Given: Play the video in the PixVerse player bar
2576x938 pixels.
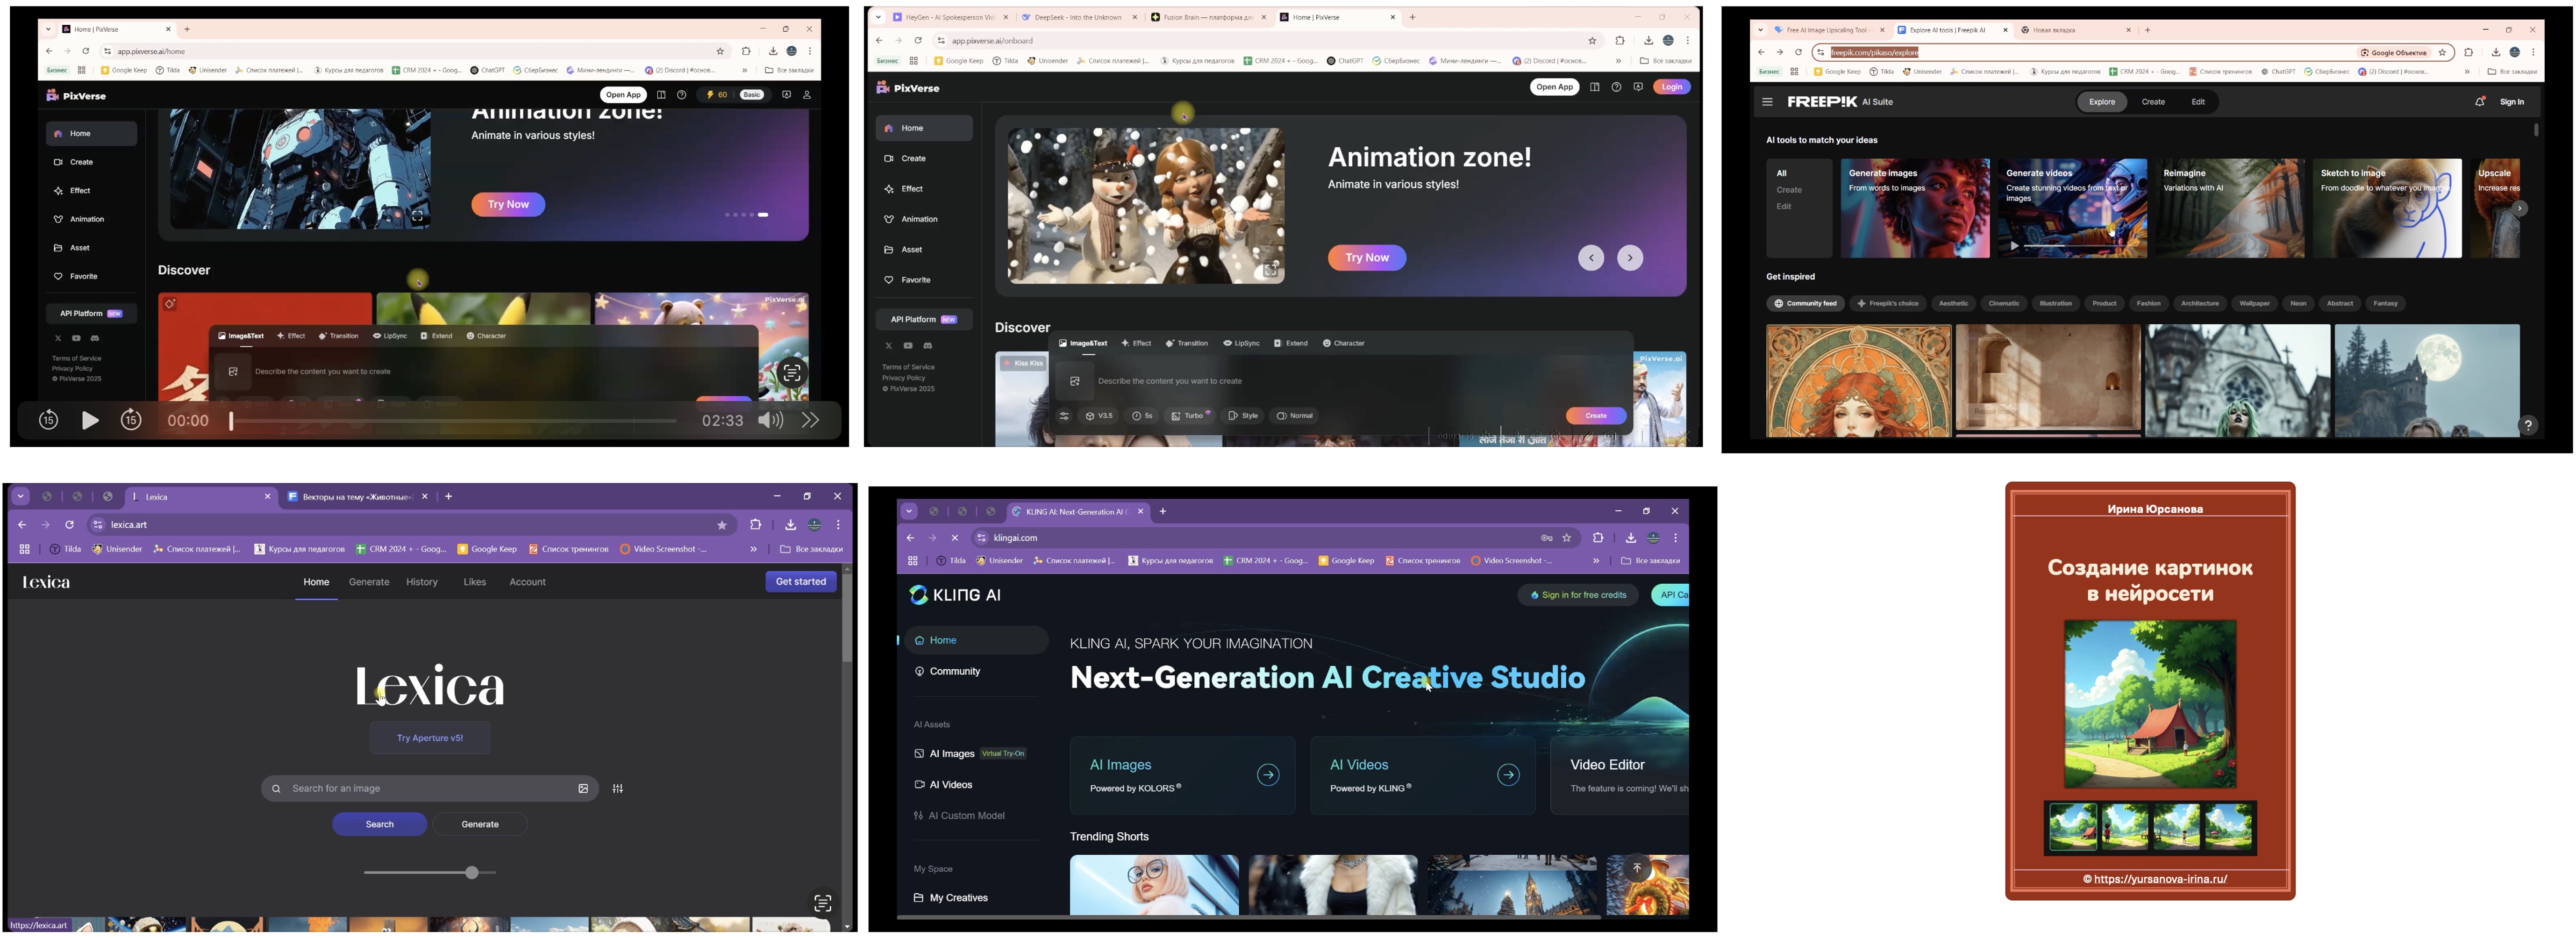Looking at the screenshot, I should pos(90,420).
